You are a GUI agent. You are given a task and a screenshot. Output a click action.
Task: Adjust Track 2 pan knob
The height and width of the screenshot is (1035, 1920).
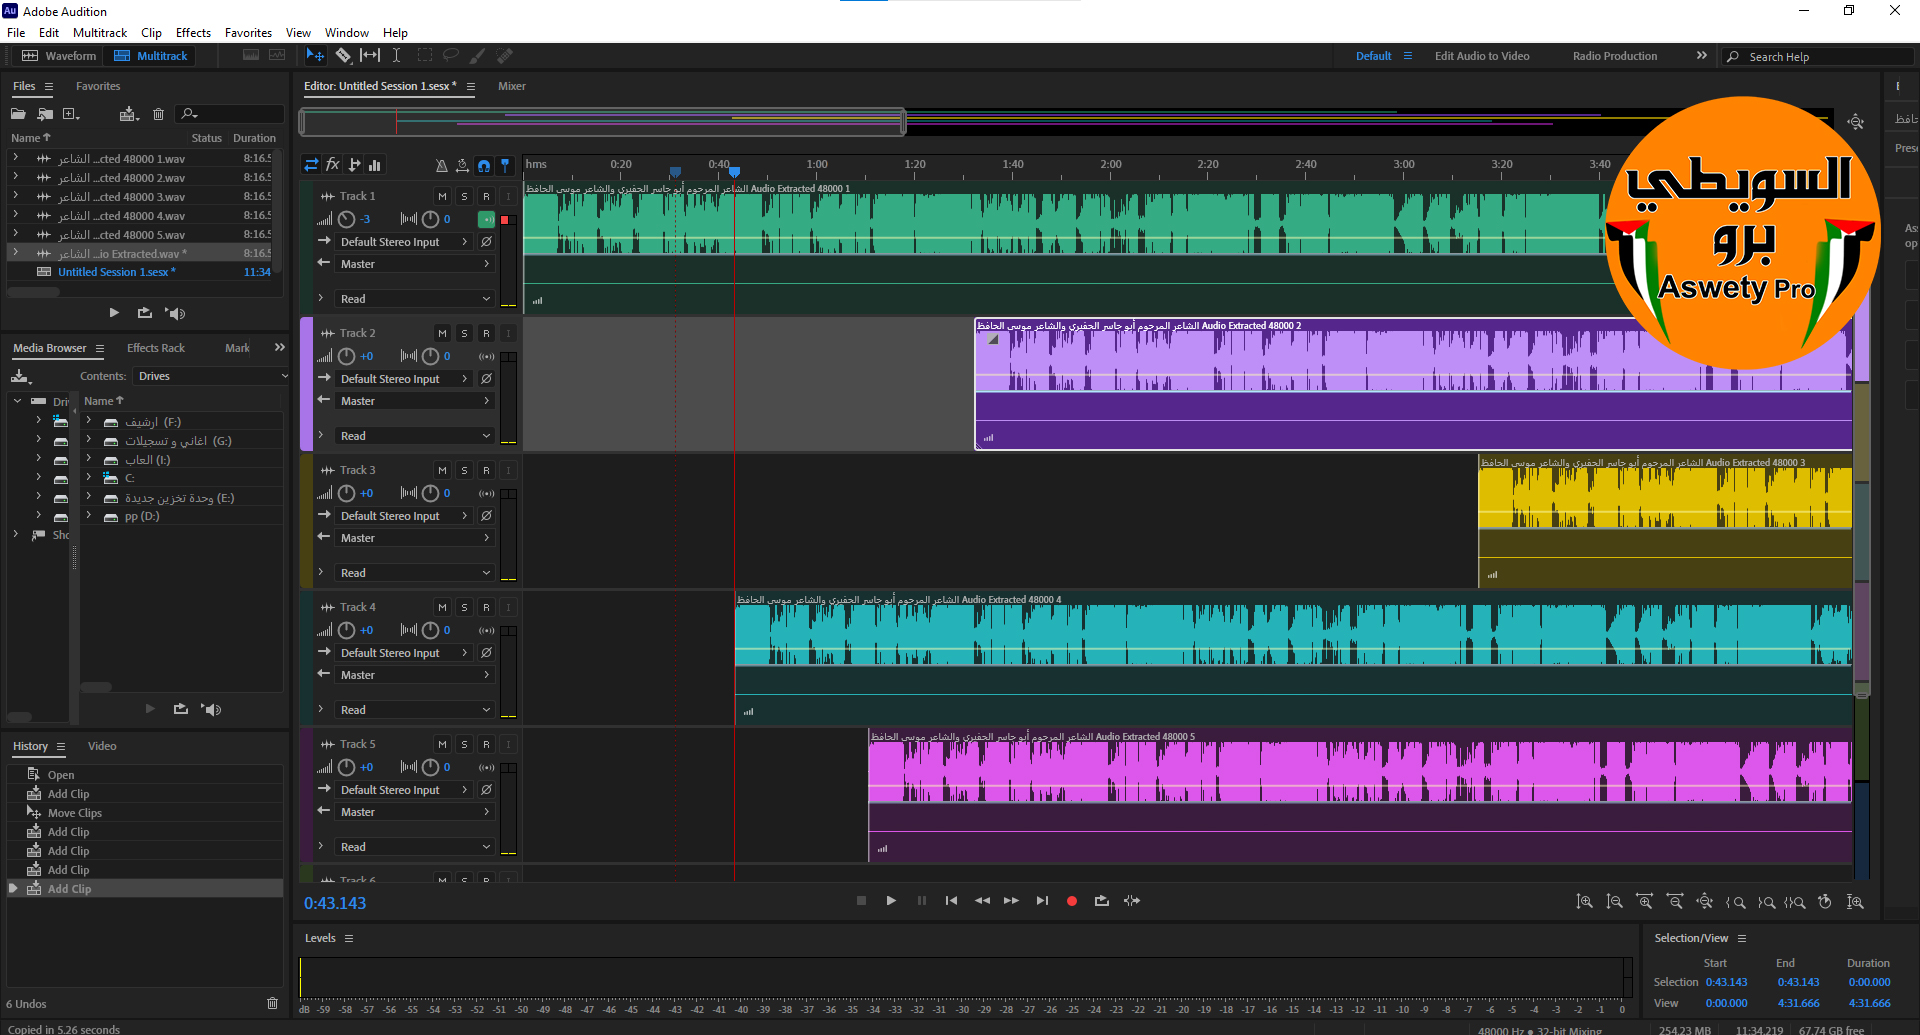coord(430,356)
